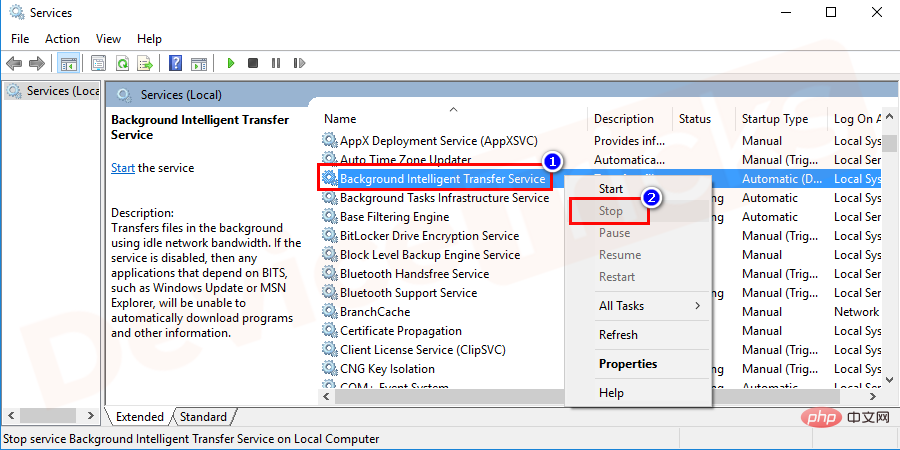Toggle Show/Hide Console Tree toolbar icon

coord(69,63)
